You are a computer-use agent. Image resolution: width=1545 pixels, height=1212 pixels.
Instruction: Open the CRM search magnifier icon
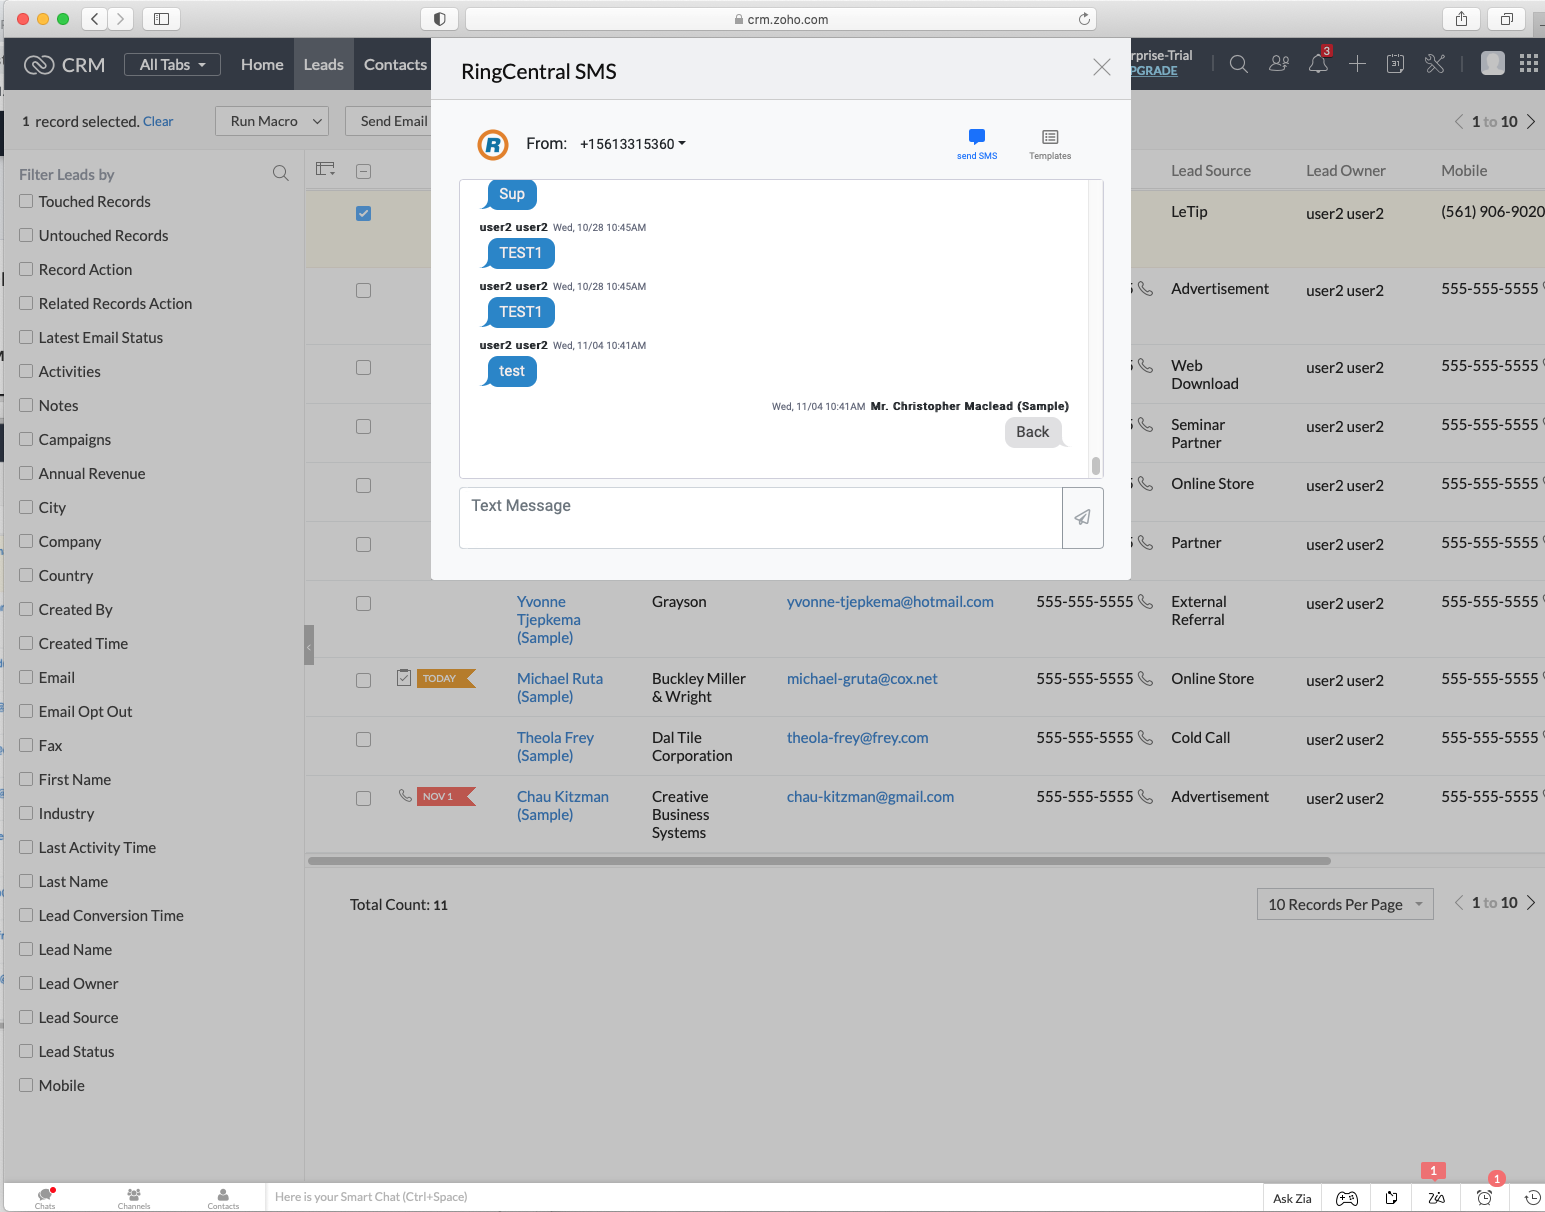pyautogui.click(x=1238, y=64)
